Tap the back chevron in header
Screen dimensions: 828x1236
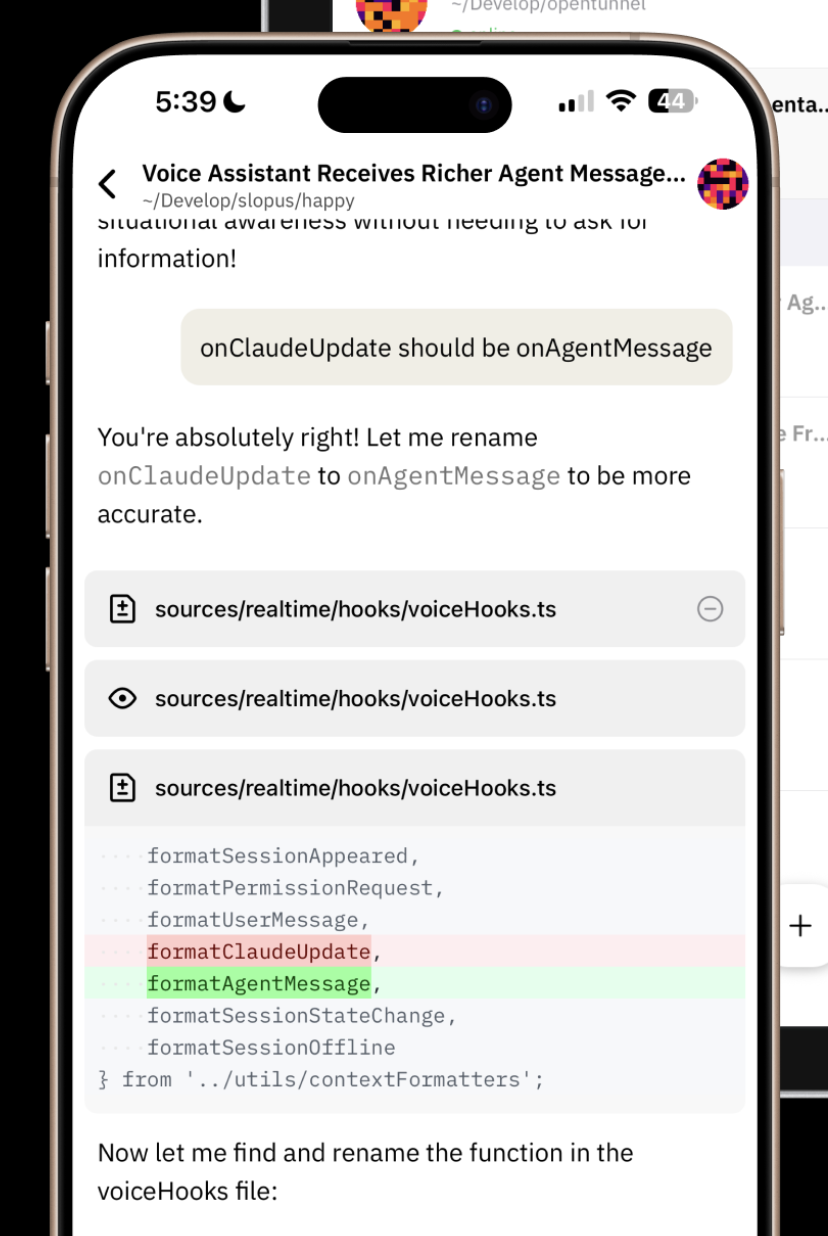pyautogui.click(x=107, y=184)
